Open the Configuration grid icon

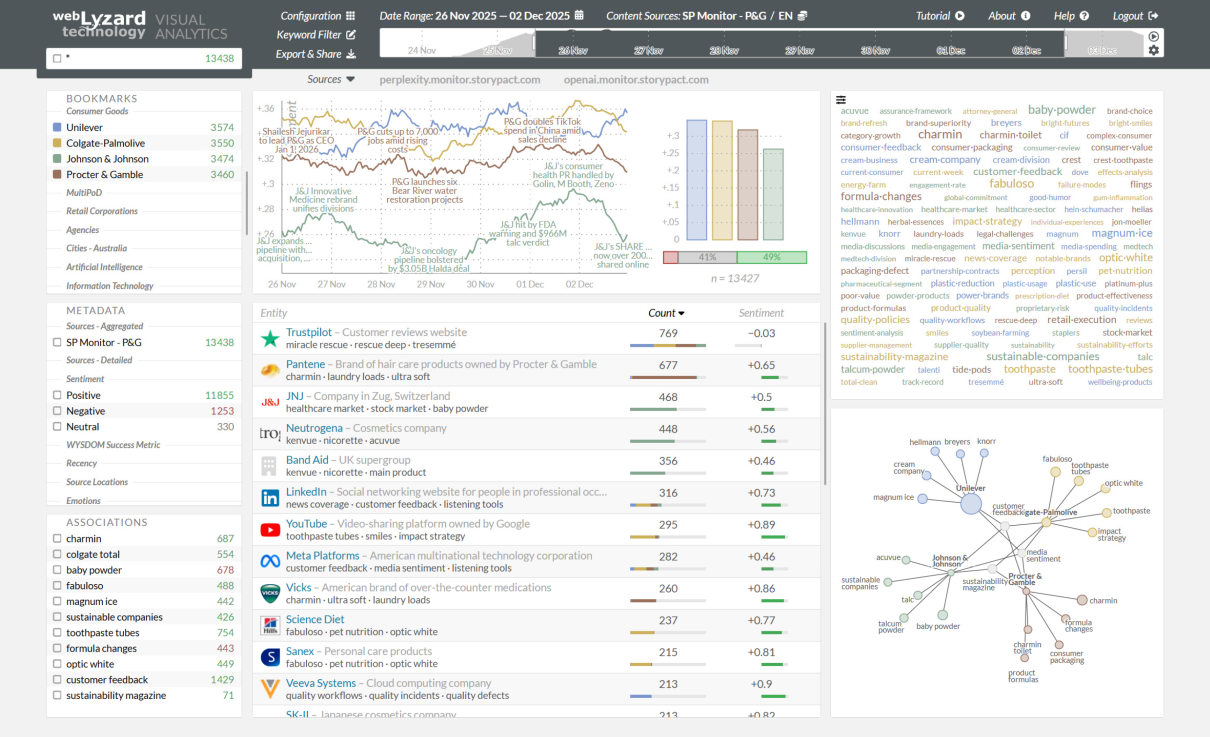click(x=350, y=16)
